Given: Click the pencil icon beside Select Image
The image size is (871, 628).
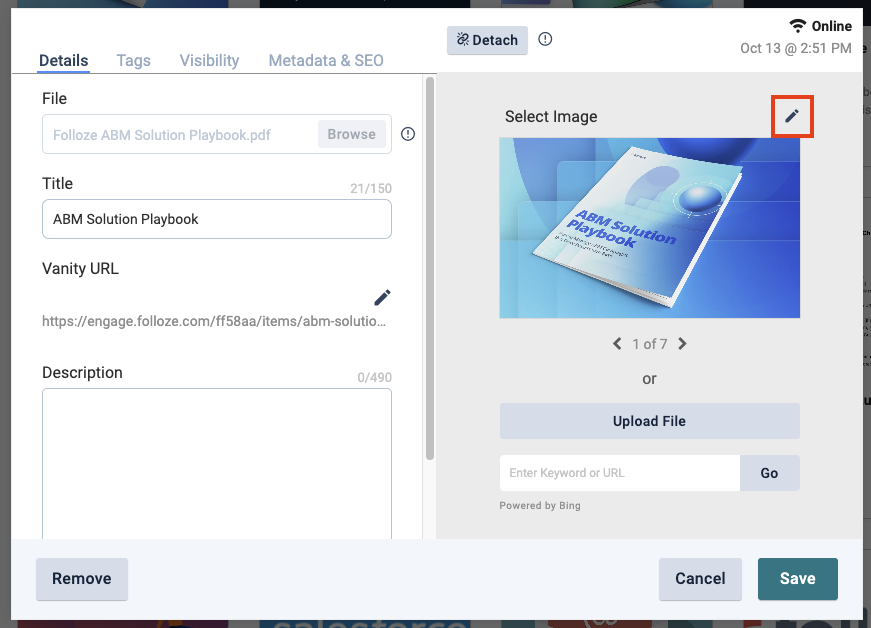Looking at the screenshot, I should click(792, 116).
